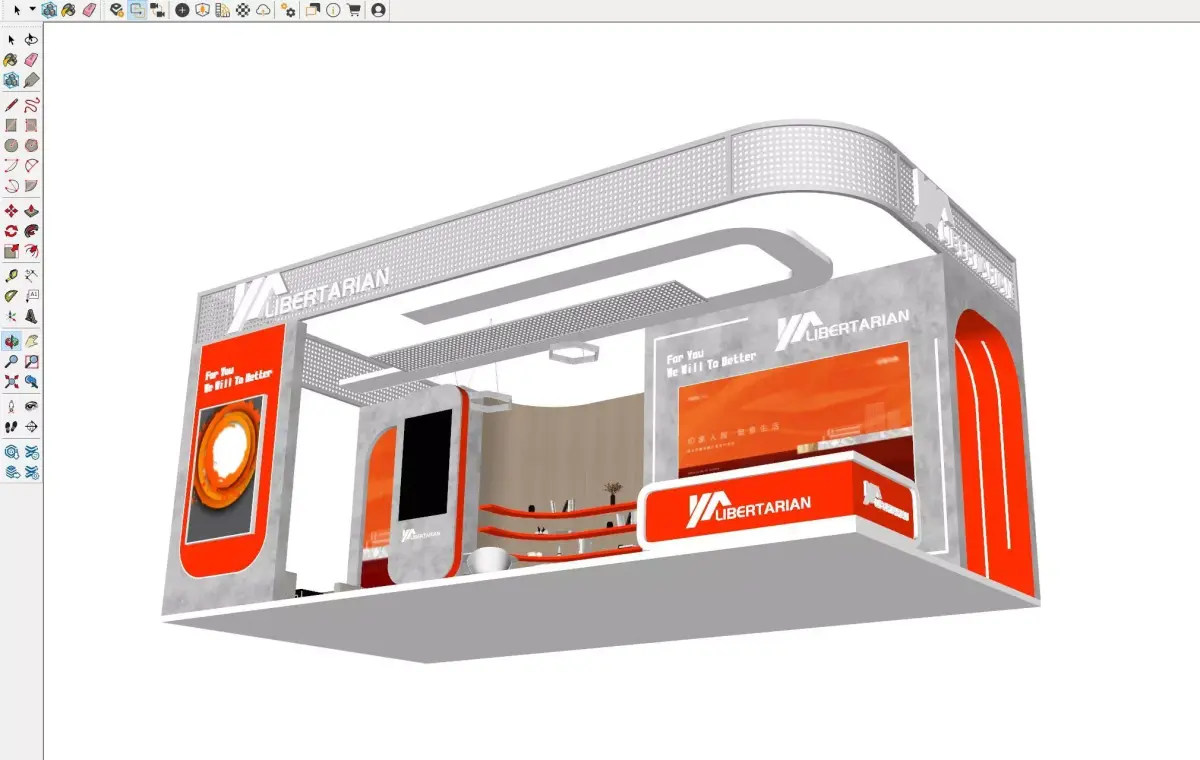
Task: Select the Protractor tool
Action: pos(11,296)
